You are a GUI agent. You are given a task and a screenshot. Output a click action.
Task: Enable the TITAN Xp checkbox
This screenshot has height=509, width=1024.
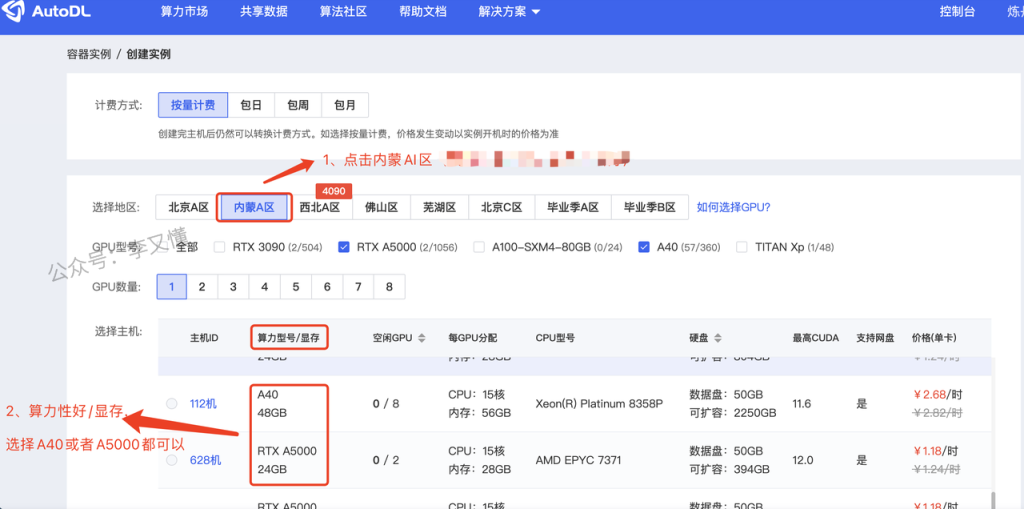point(742,247)
